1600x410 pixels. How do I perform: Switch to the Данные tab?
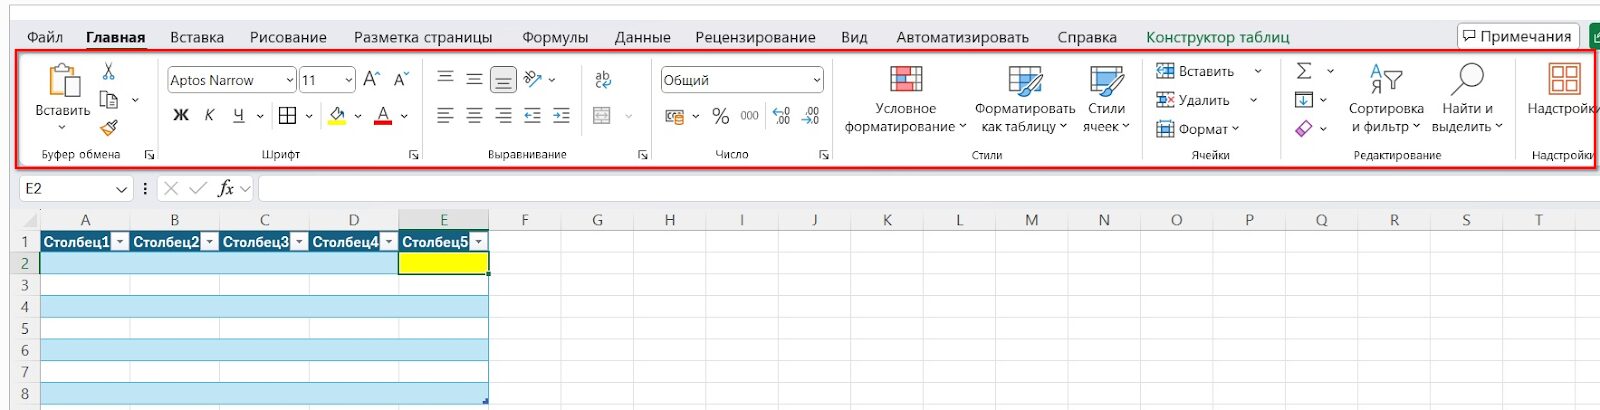[642, 37]
